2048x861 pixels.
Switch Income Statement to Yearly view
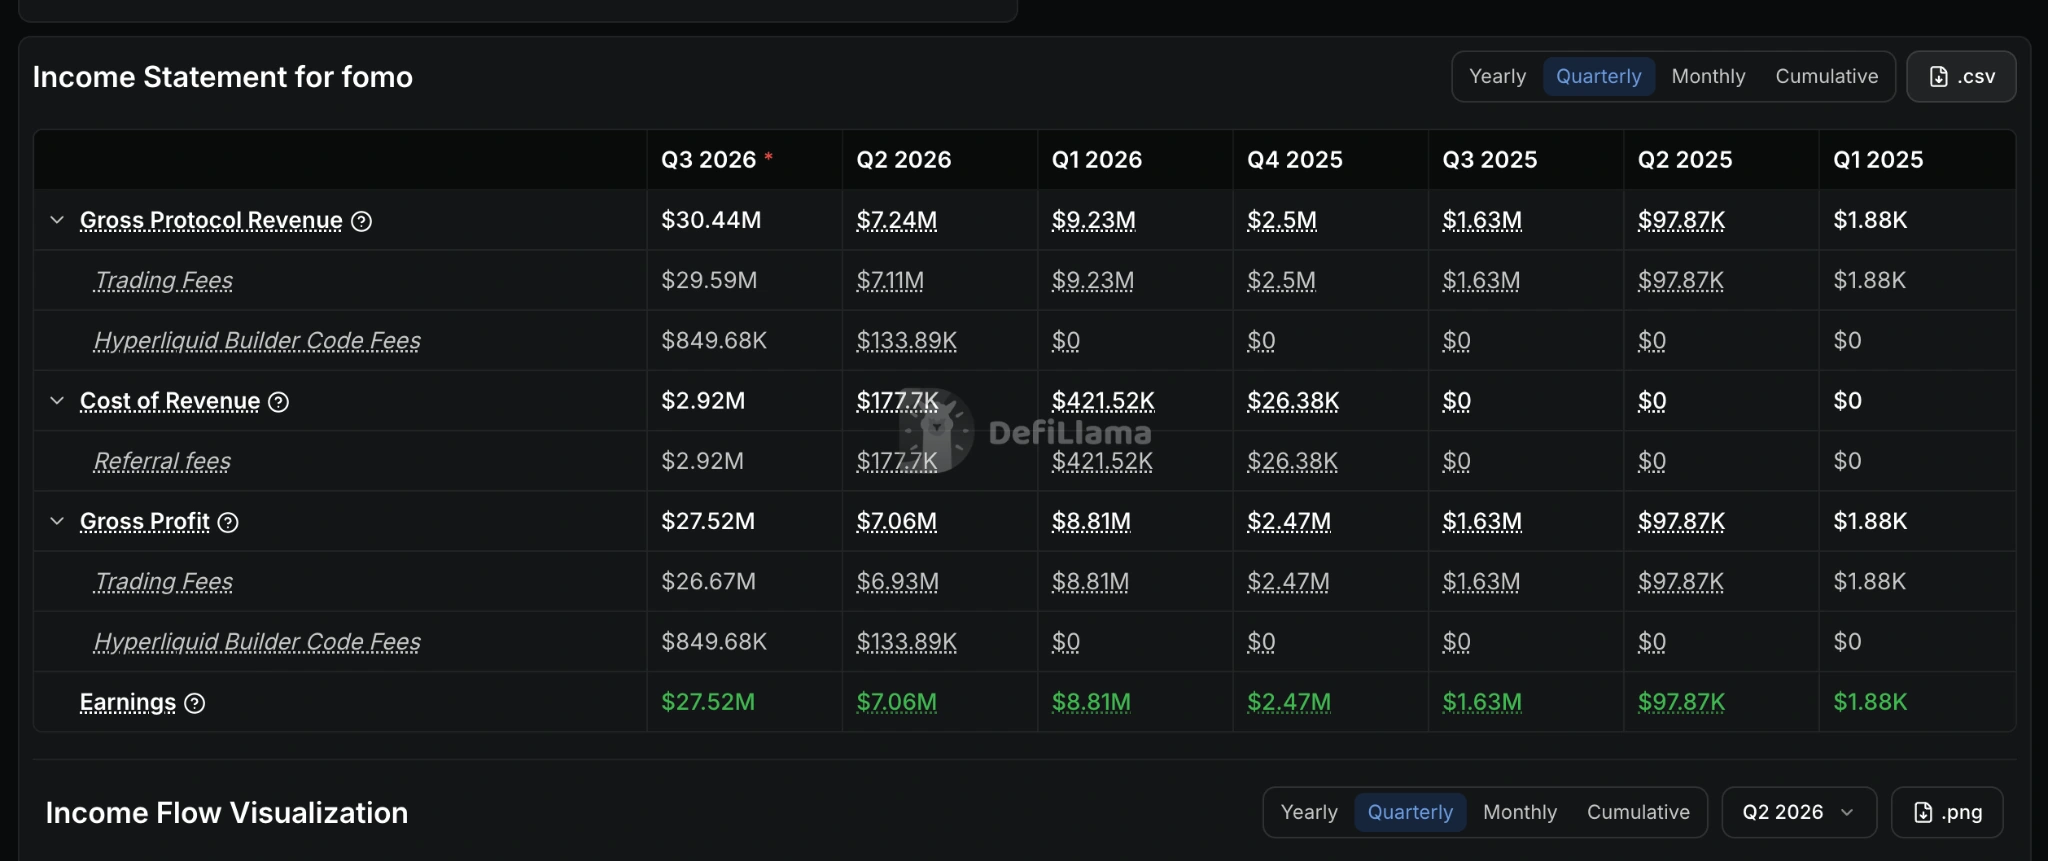point(1497,76)
